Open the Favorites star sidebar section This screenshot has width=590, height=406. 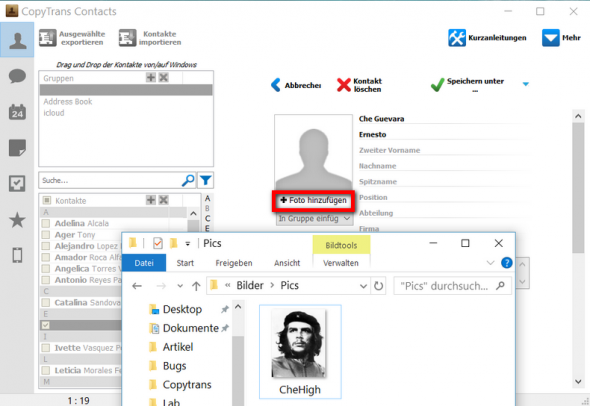(x=17, y=220)
